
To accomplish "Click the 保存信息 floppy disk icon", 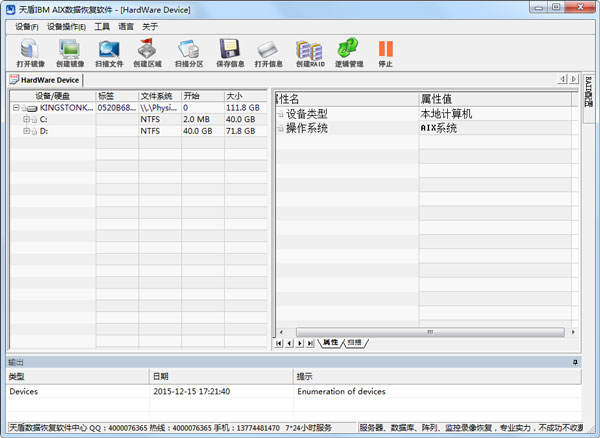I will click(230, 49).
